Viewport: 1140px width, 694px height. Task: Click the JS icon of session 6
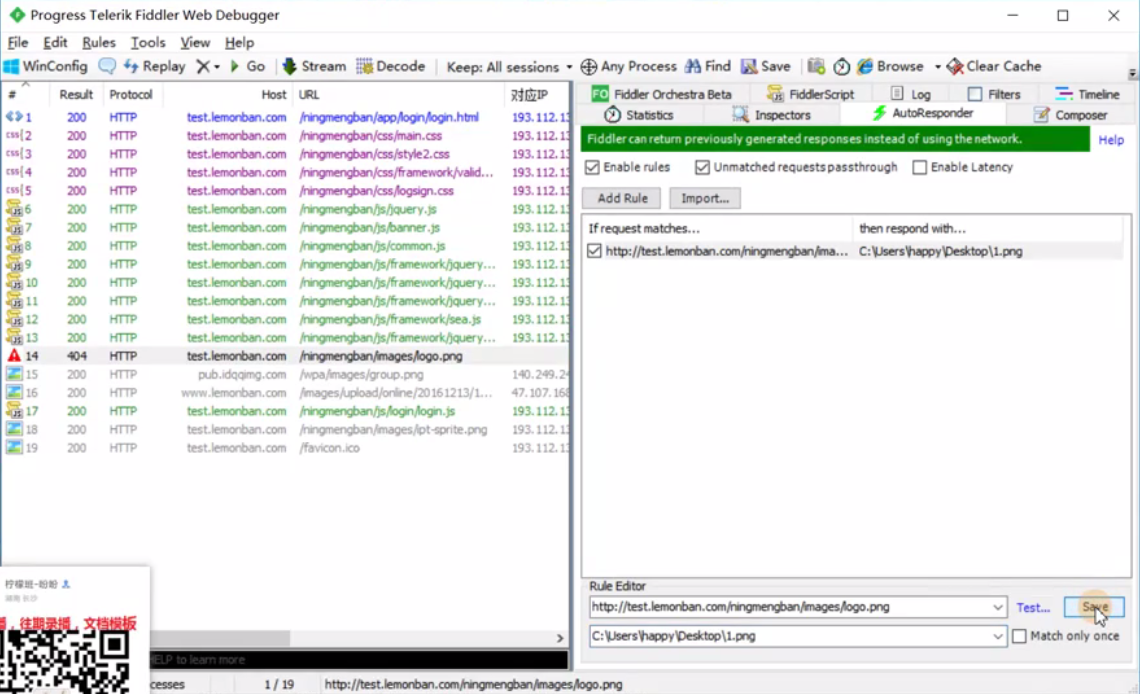(14, 209)
